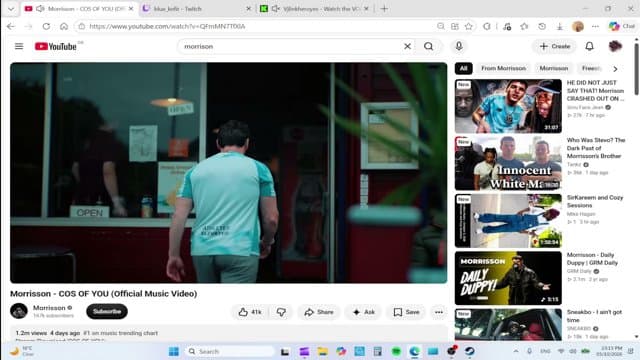Click the Ask button under the video

pyautogui.click(x=364, y=312)
